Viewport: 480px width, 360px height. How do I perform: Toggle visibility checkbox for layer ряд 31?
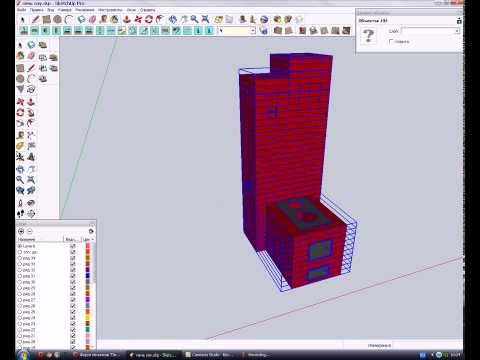pos(73,276)
